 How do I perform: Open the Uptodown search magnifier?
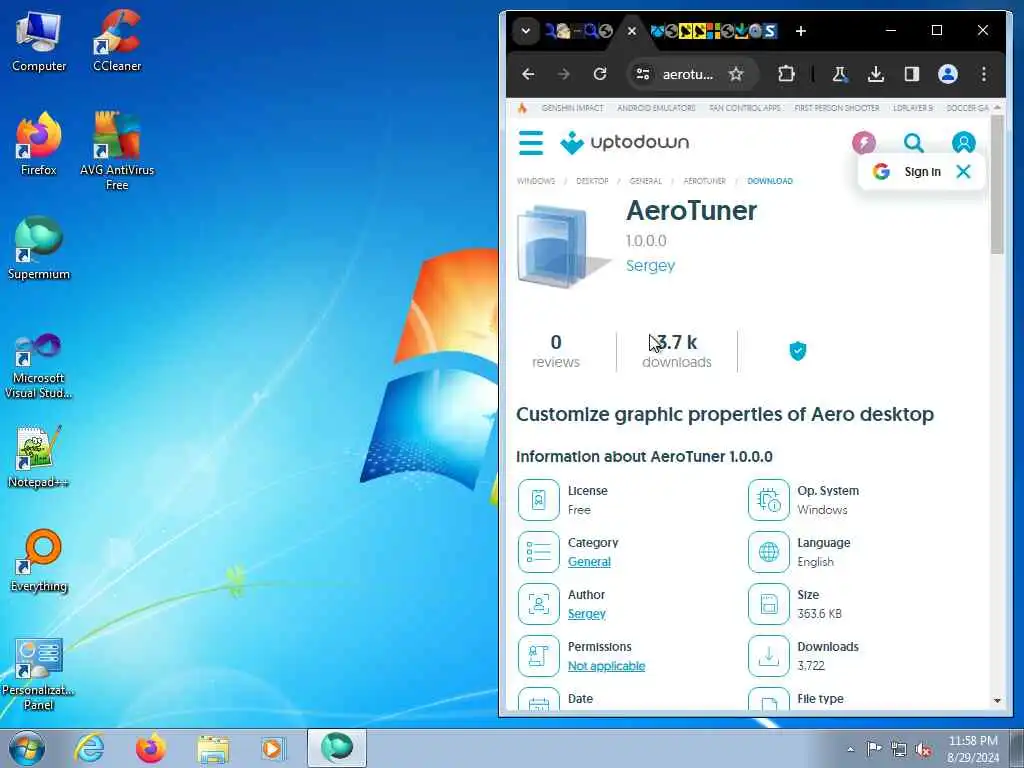click(914, 142)
